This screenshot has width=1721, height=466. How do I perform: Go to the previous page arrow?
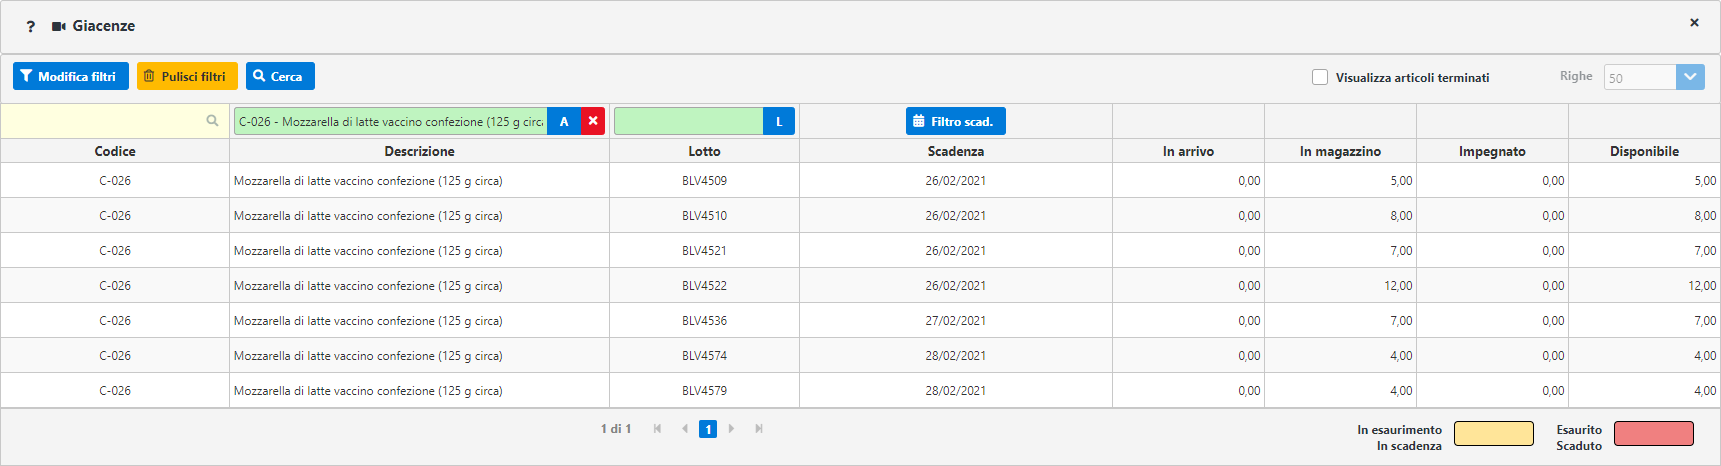(x=684, y=429)
